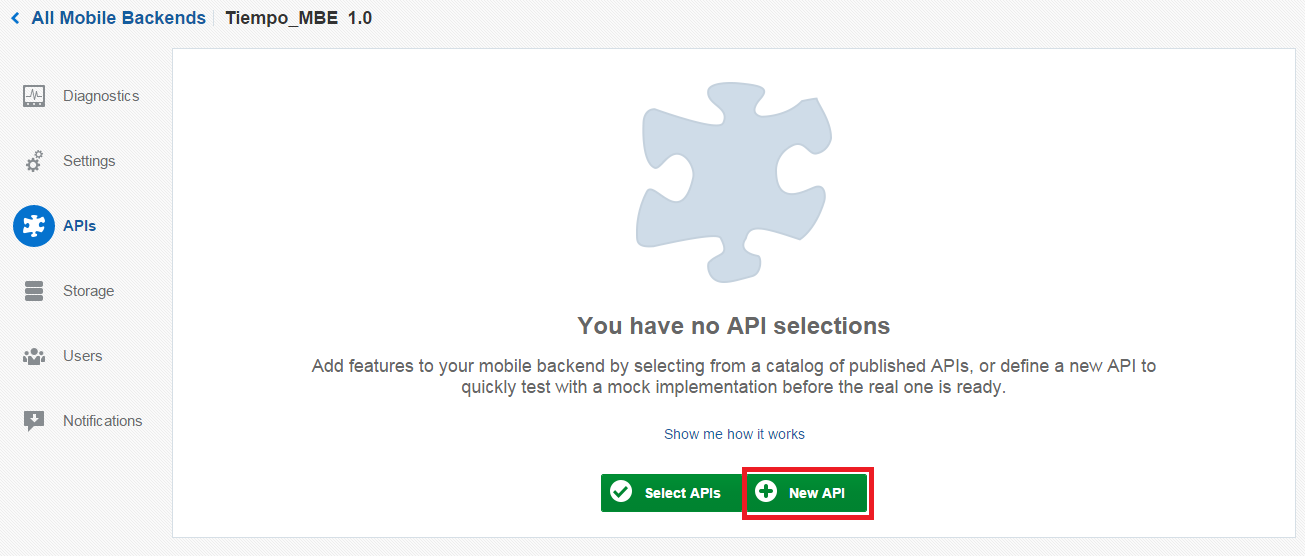Click the Users group icon

click(34, 356)
